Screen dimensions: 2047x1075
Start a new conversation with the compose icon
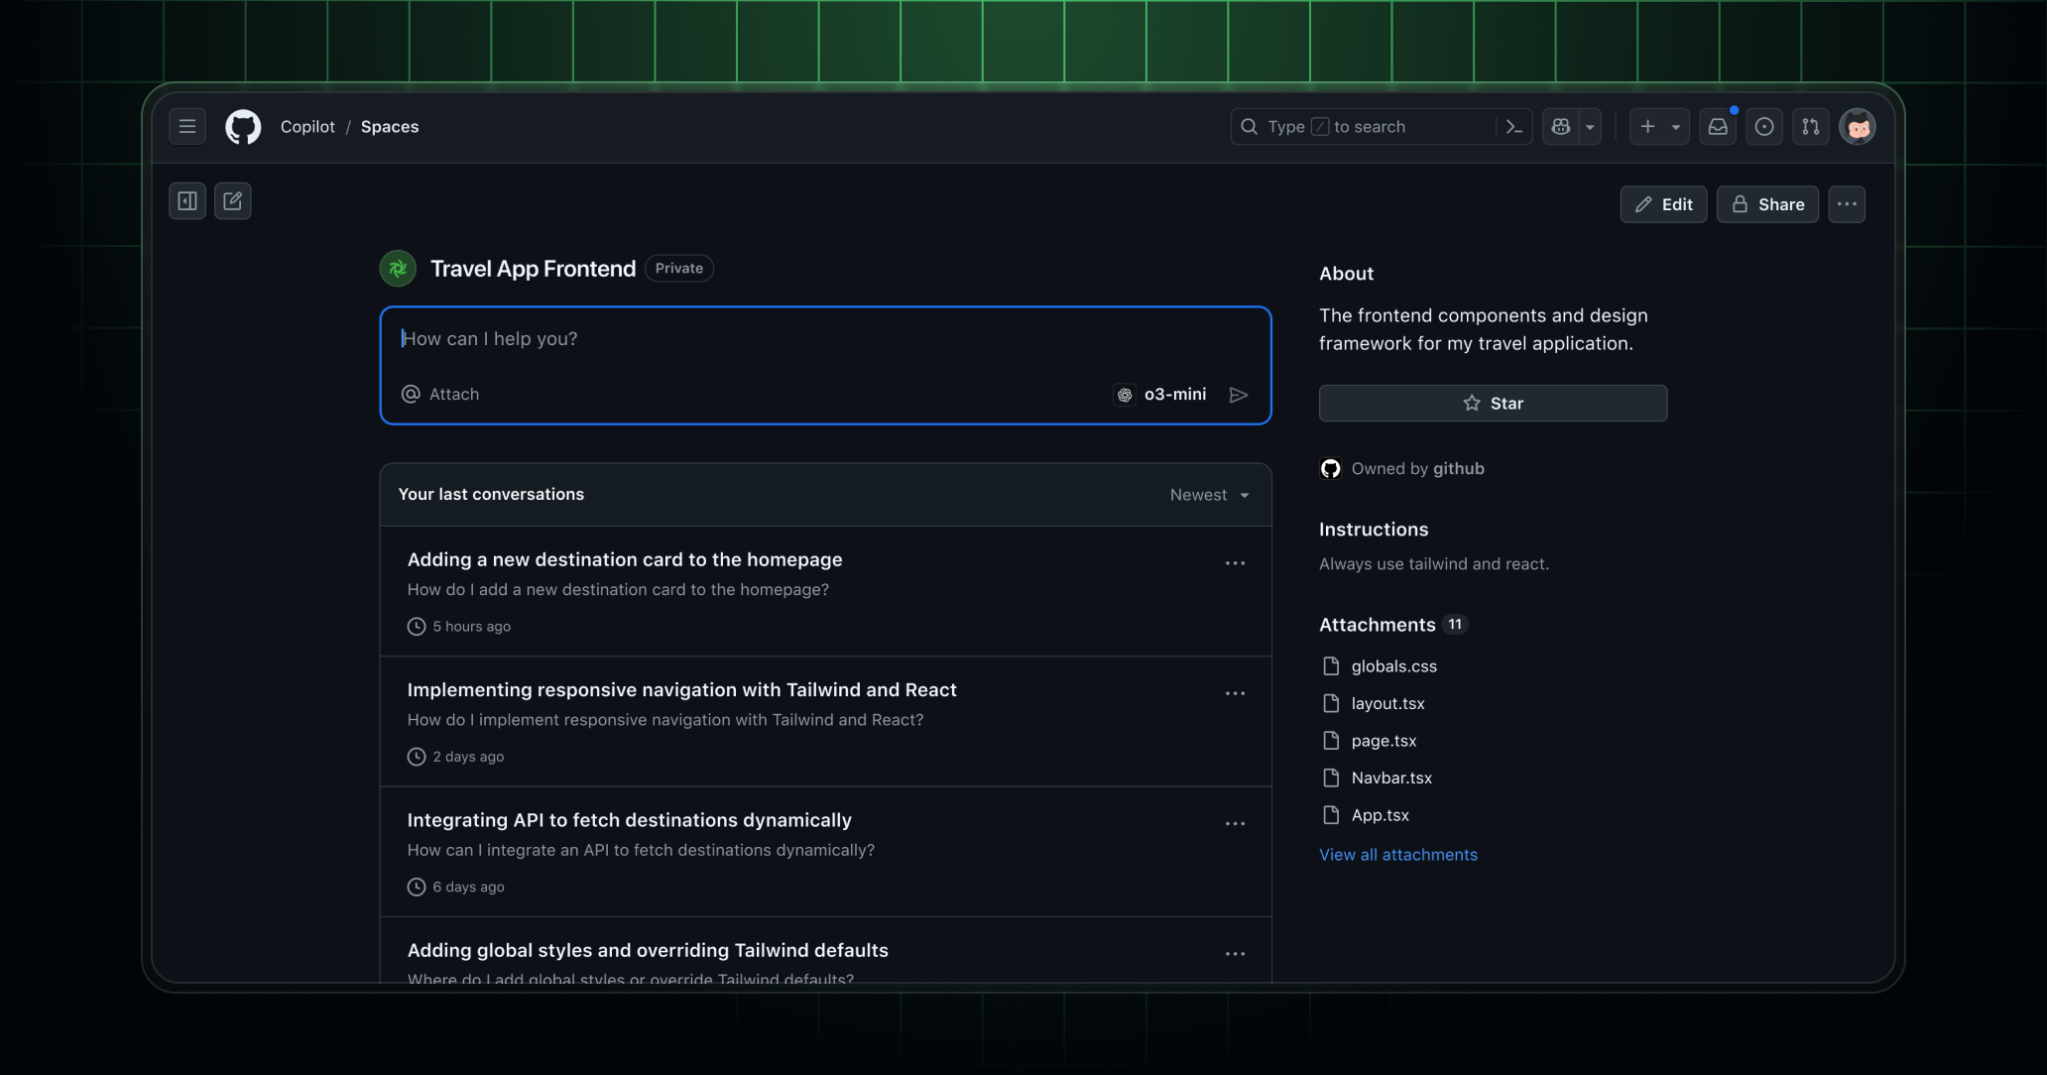pos(232,200)
